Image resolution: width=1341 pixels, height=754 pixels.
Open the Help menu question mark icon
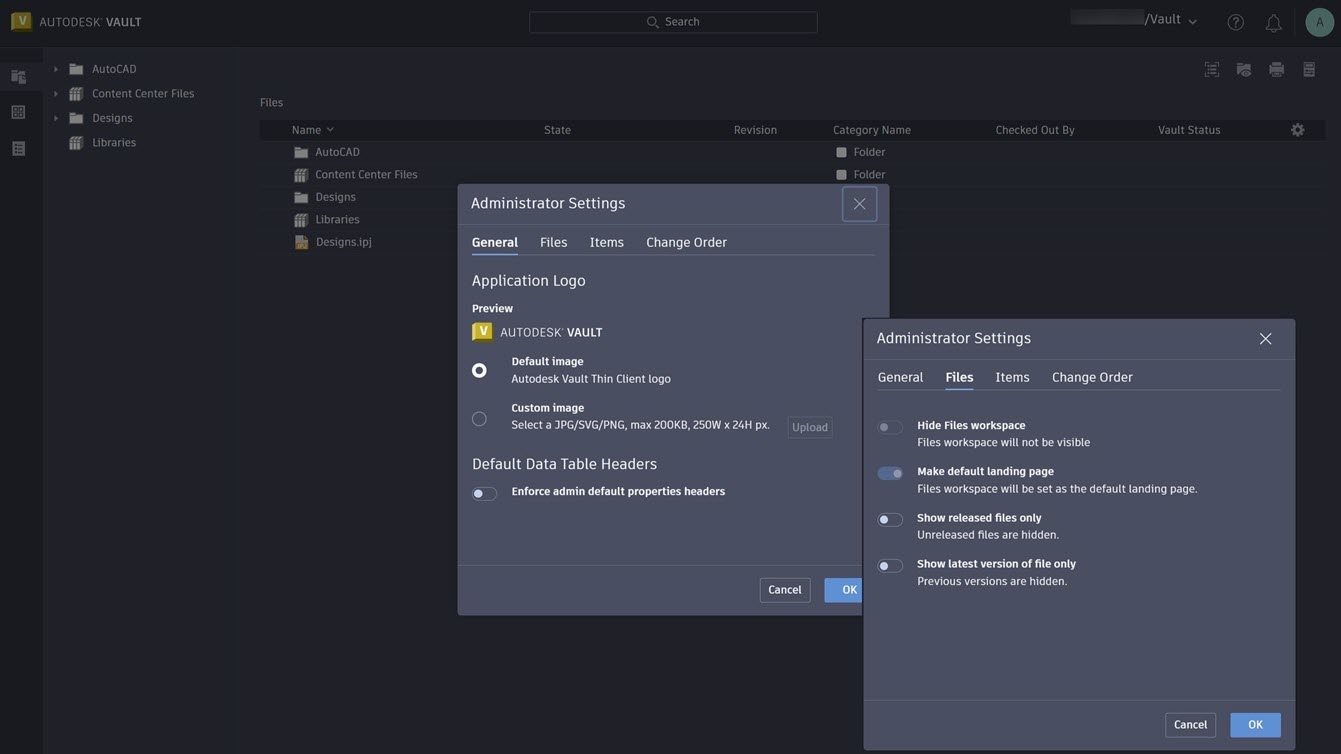click(1236, 22)
